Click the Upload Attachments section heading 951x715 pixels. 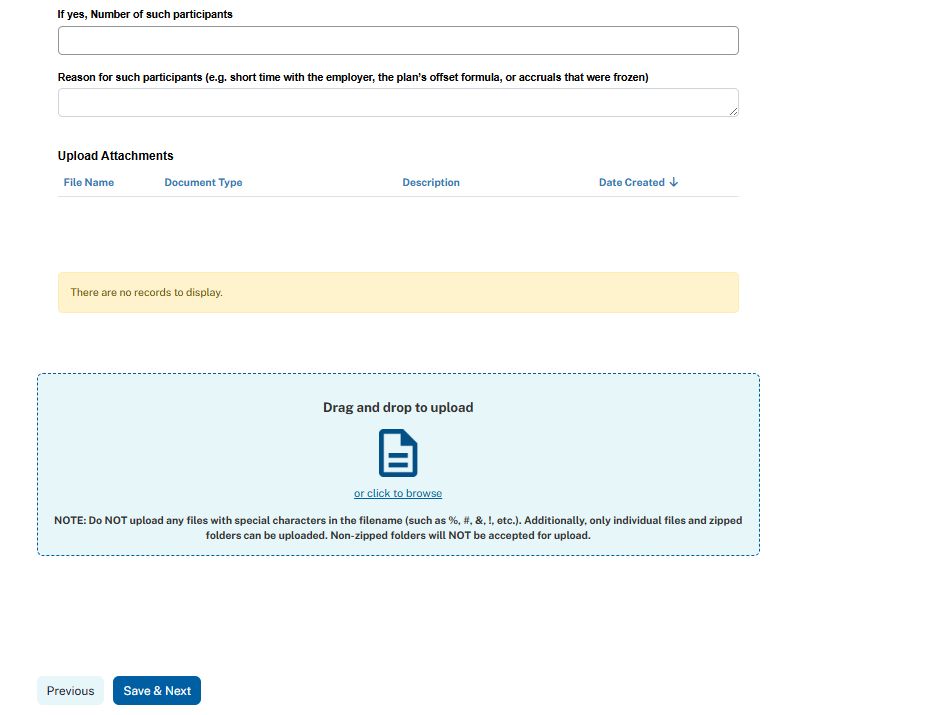116,156
